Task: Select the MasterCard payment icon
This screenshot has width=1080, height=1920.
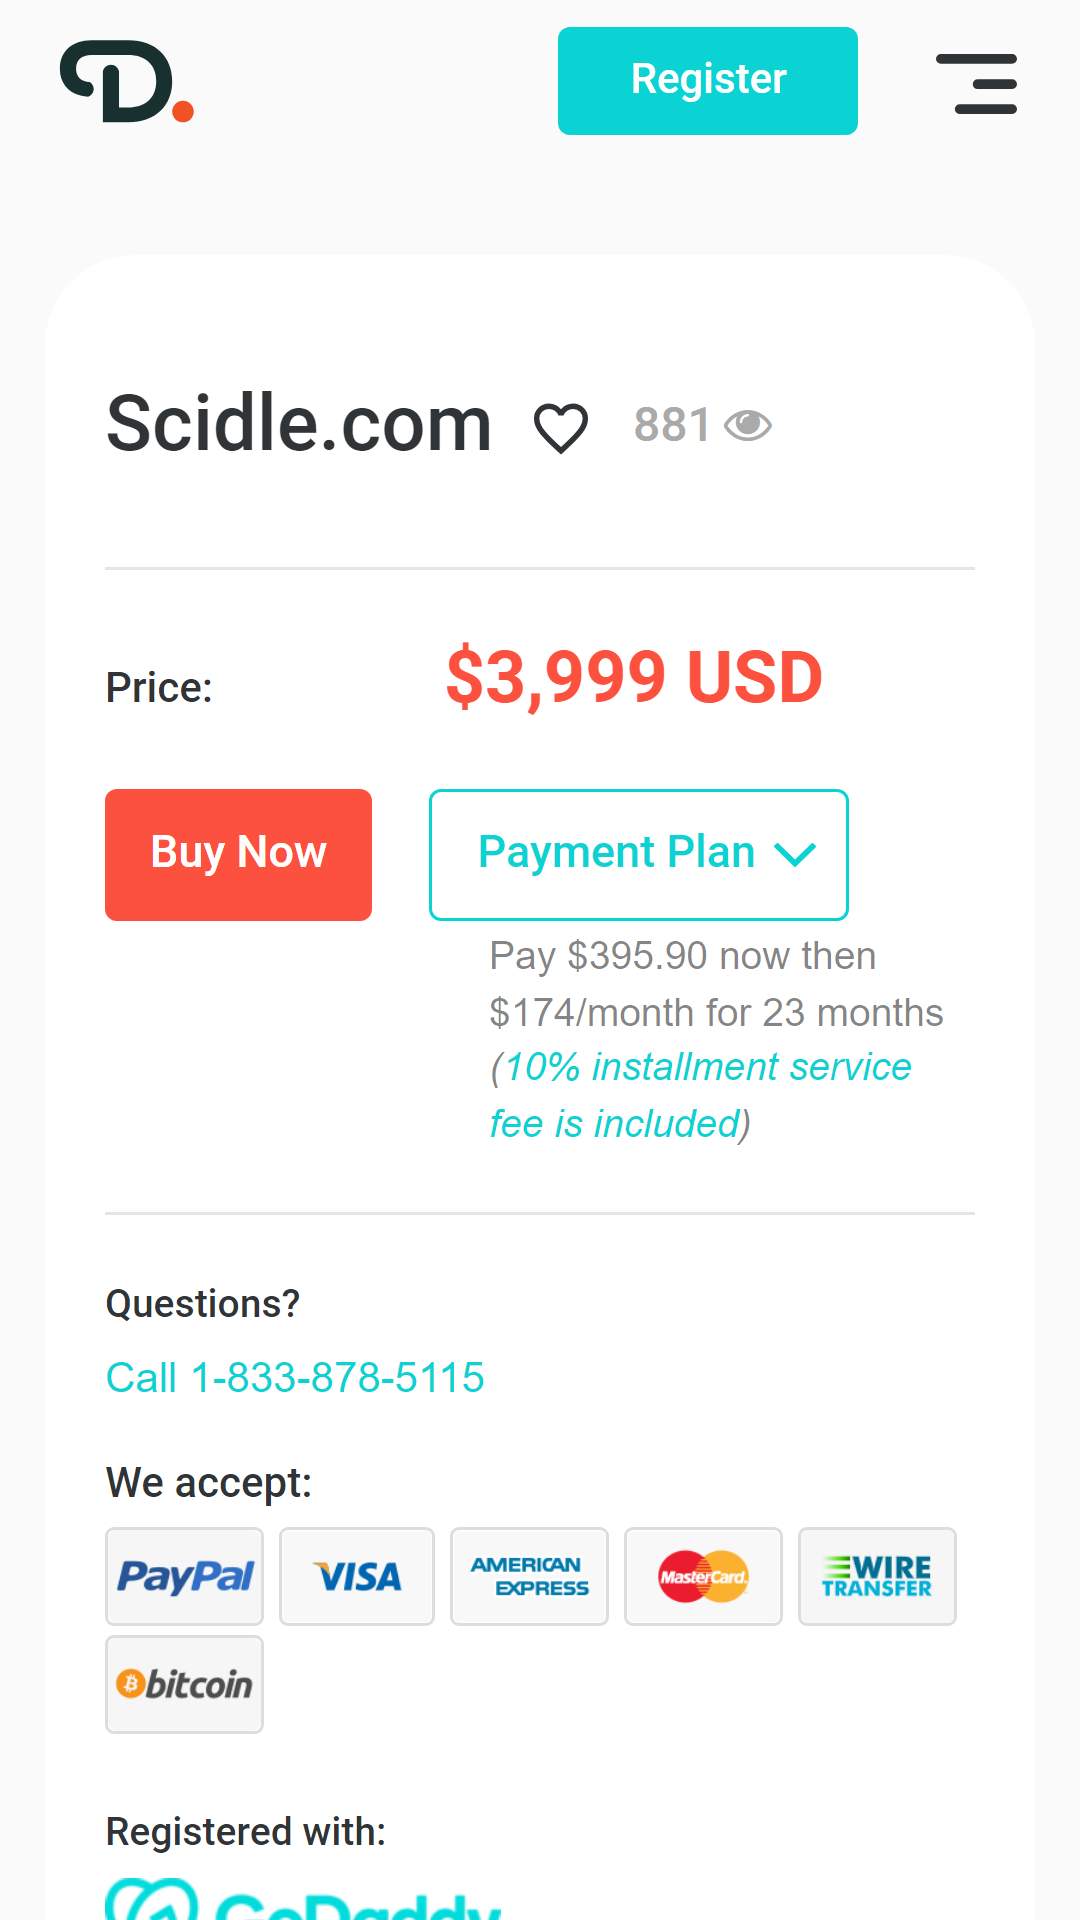Action: (x=703, y=1577)
